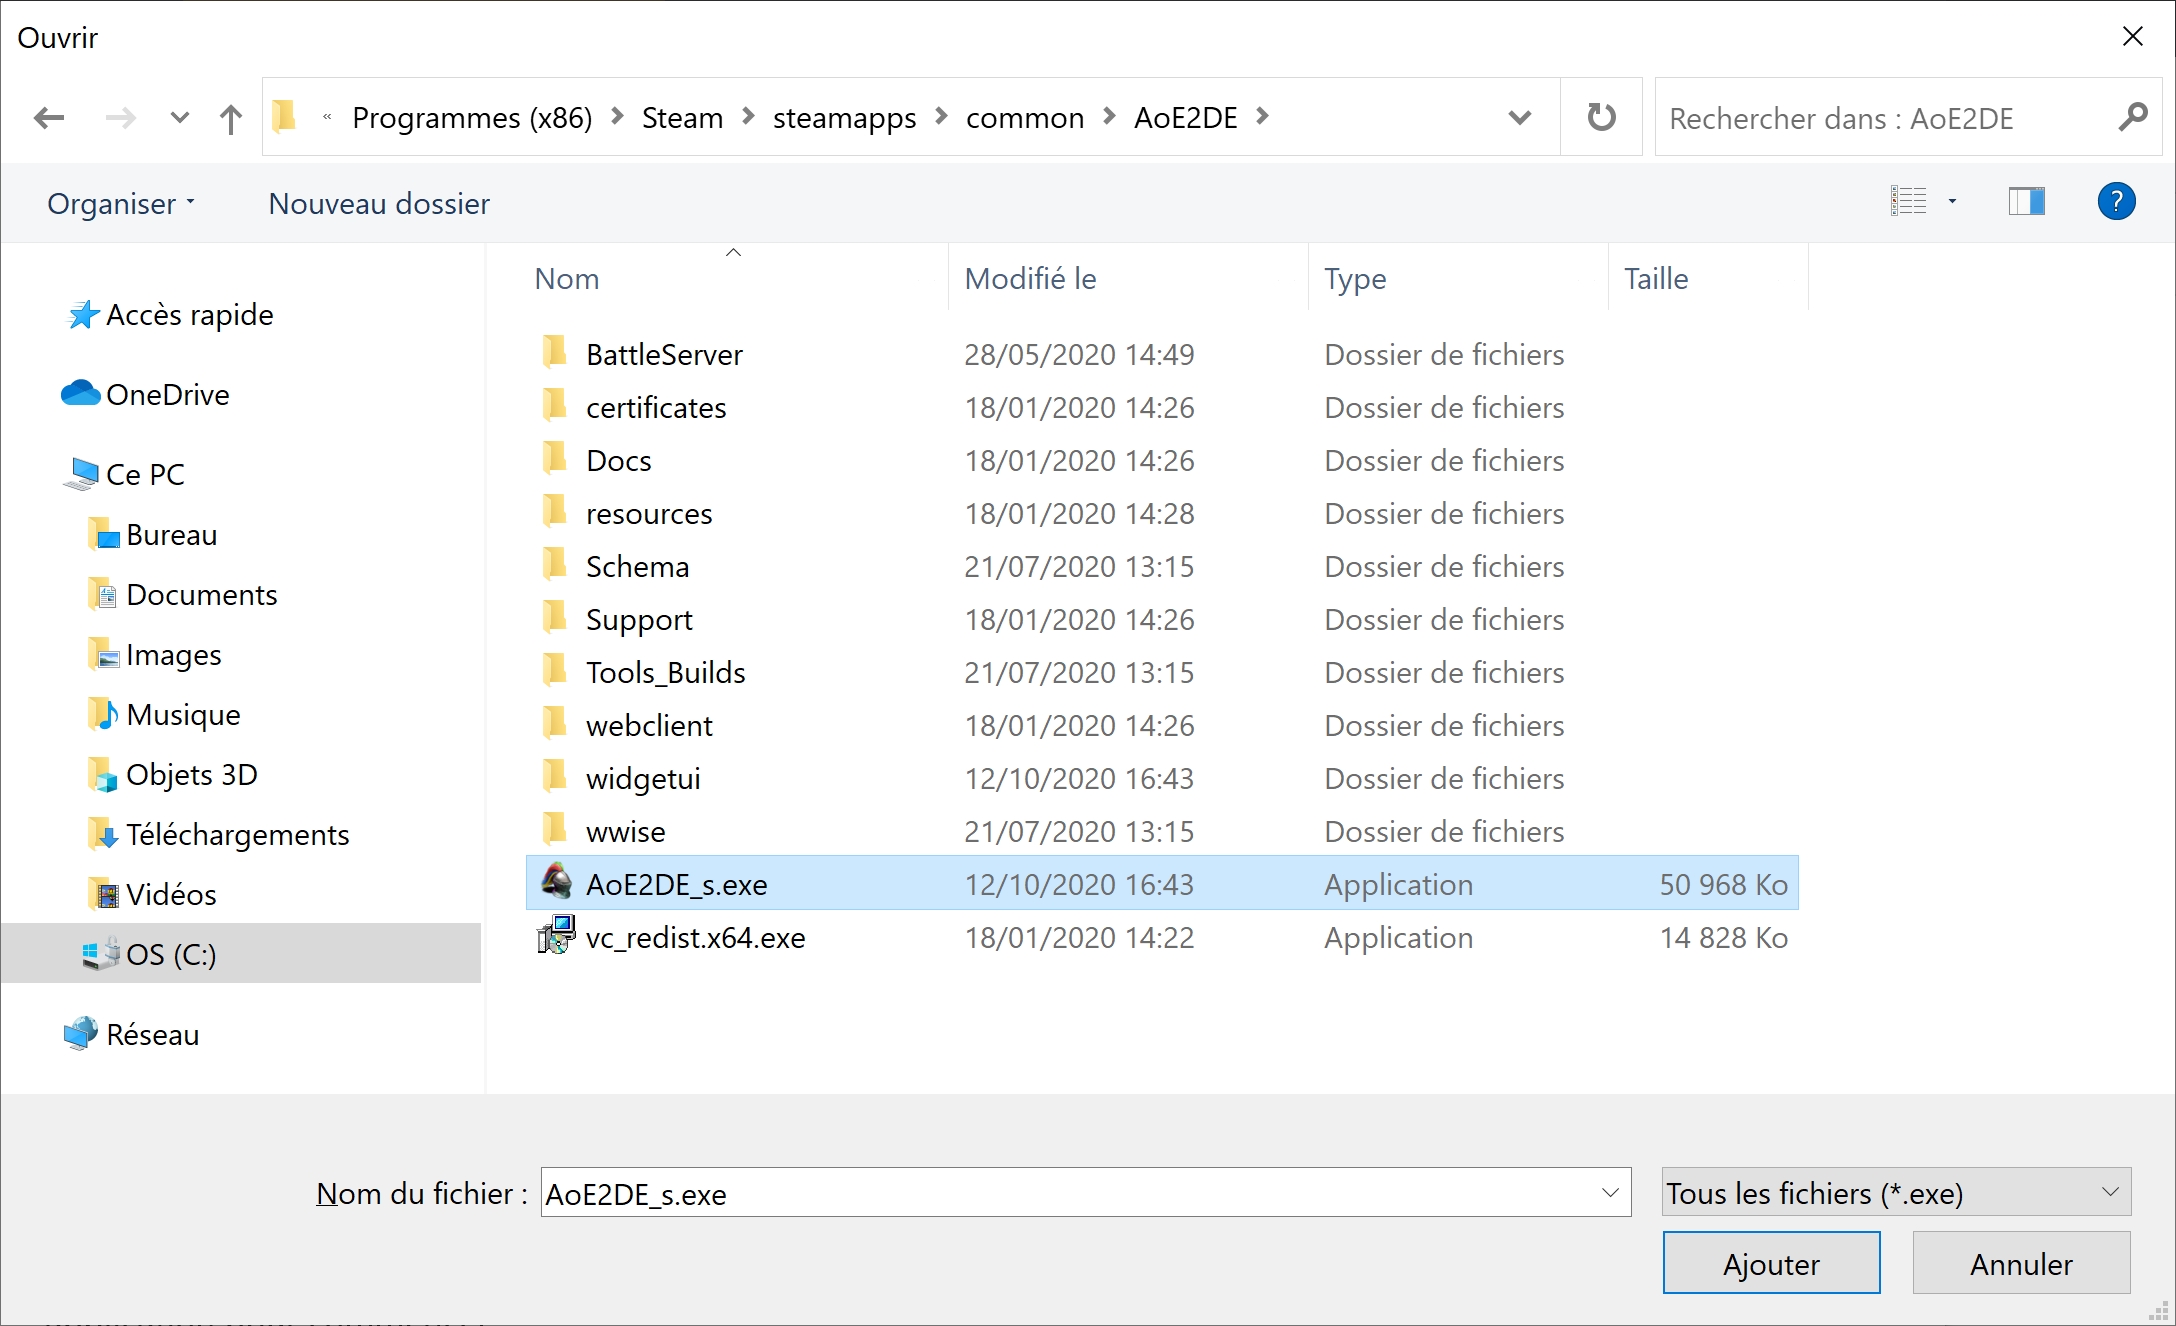Image resolution: width=2176 pixels, height=1326 pixels.
Task: Close the Ouvrir dialog
Action: tap(2132, 37)
